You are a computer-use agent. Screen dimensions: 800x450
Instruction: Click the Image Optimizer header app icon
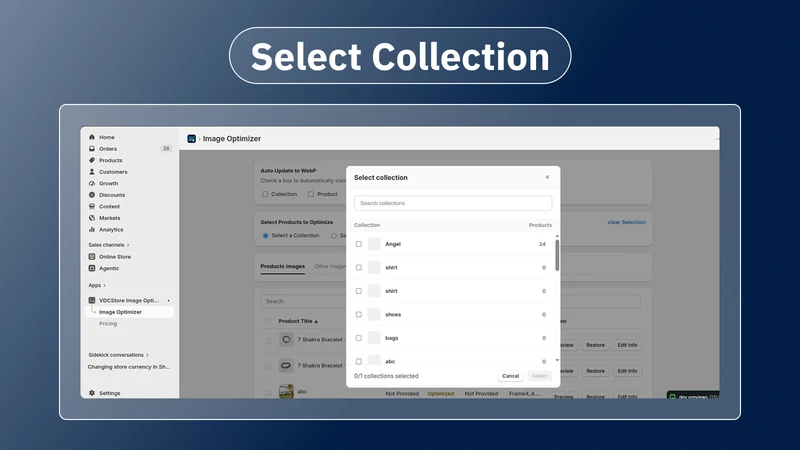pyautogui.click(x=191, y=139)
